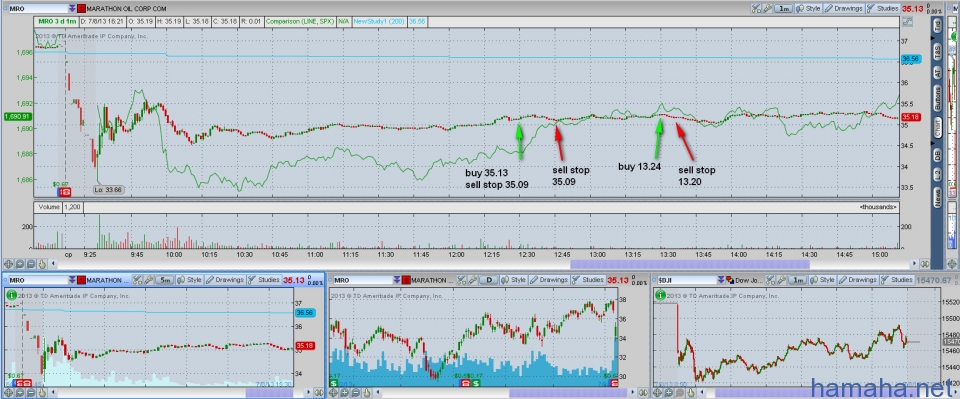Open Studies menu in the 5m MRO chart

click(x=264, y=280)
